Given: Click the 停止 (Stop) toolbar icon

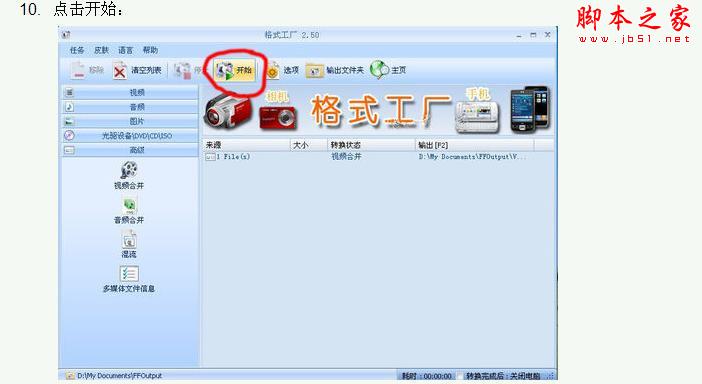Looking at the screenshot, I should click(183, 70).
